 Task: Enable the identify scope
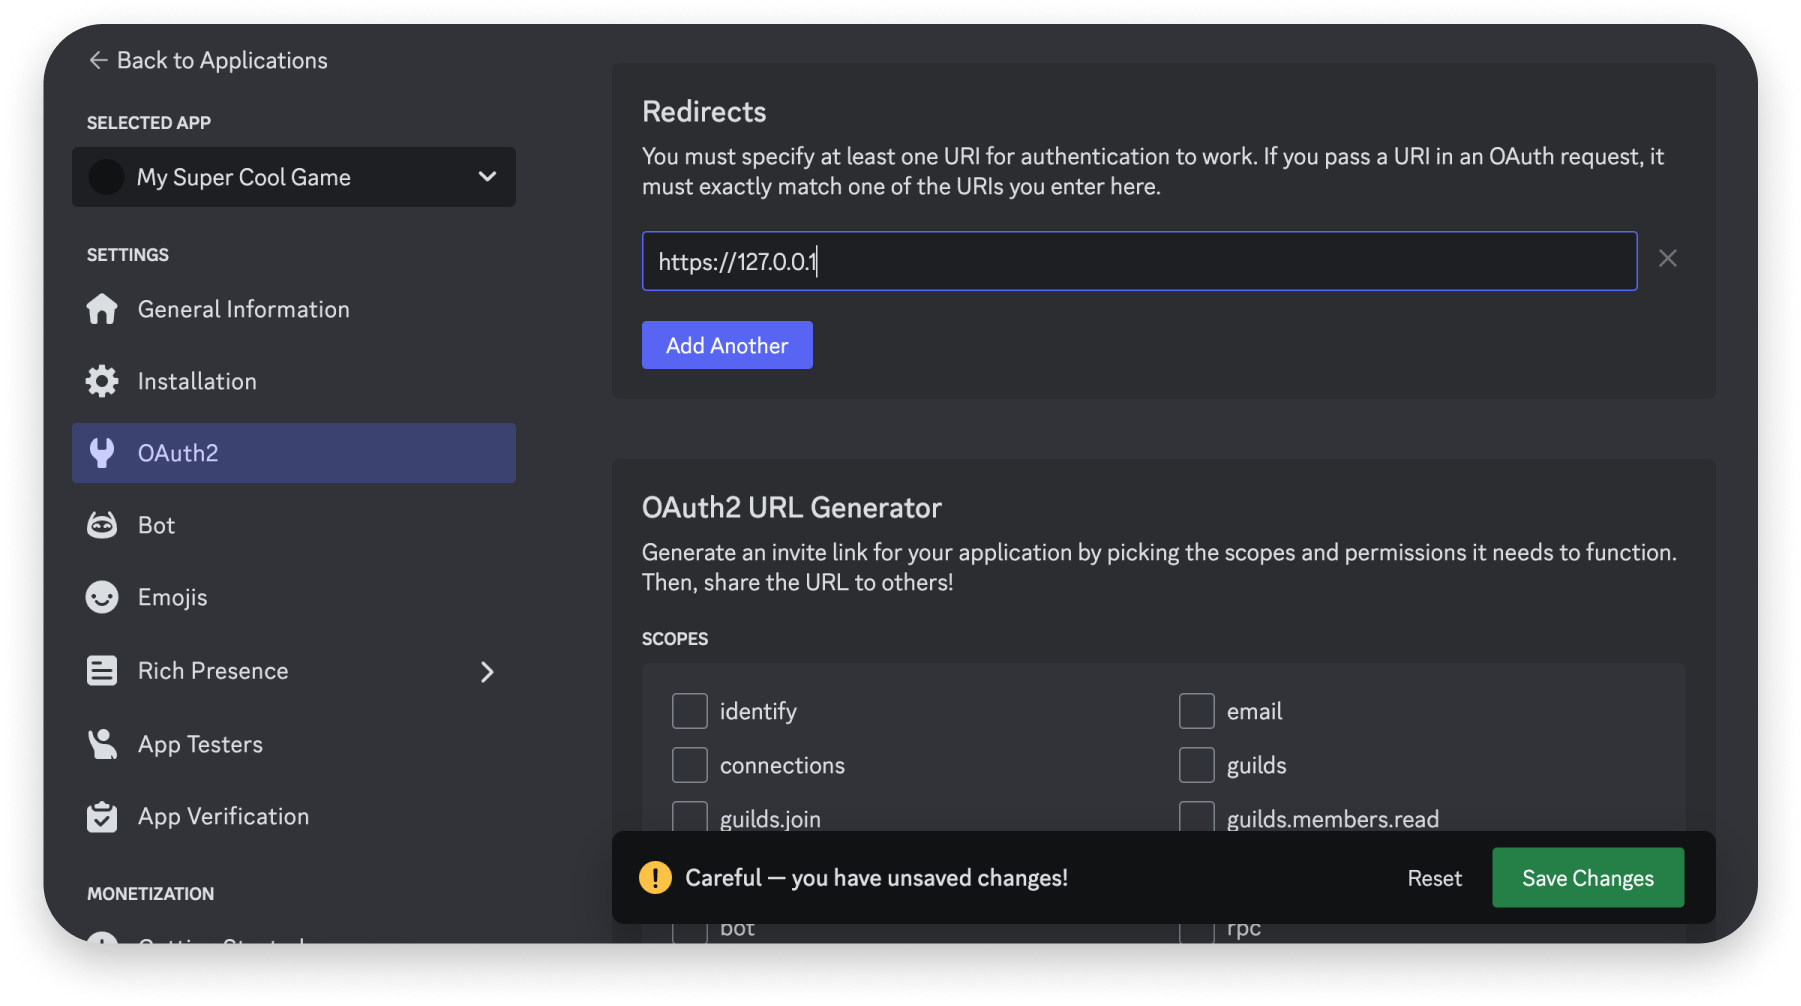pyautogui.click(x=689, y=710)
